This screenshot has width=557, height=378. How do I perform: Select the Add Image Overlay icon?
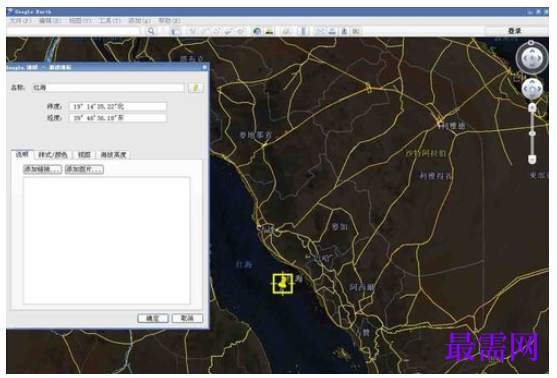[229, 31]
